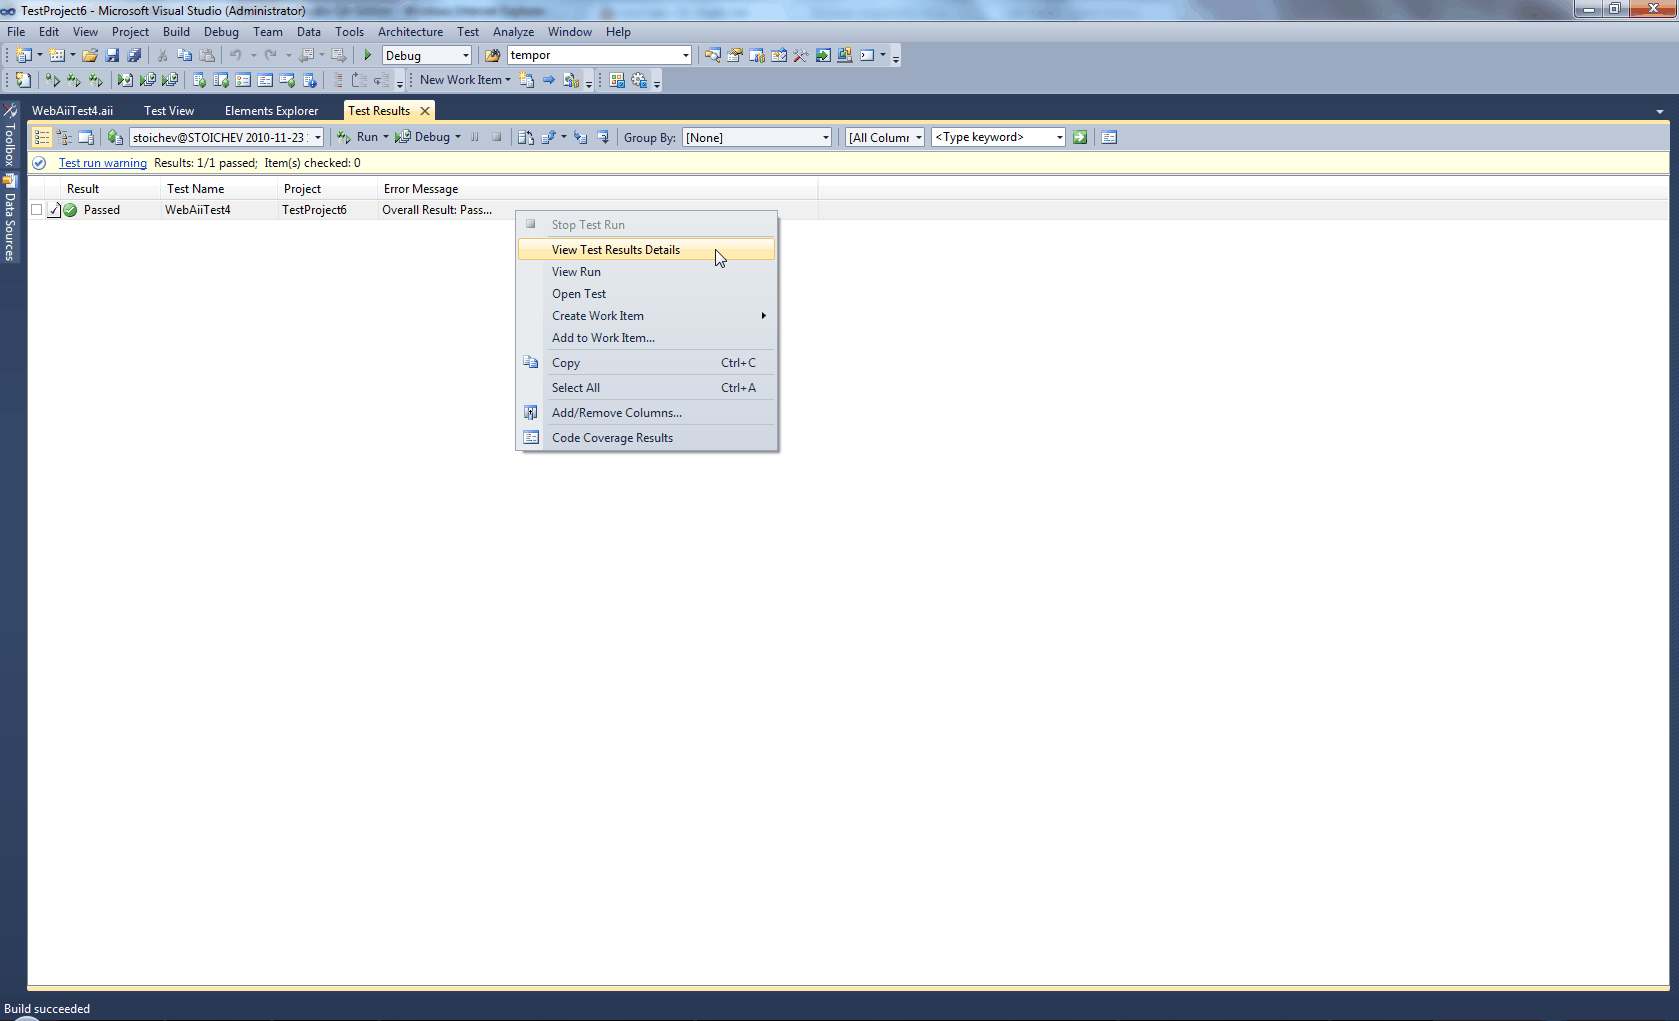Choose Select All in the context menu
Image resolution: width=1679 pixels, height=1021 pixels.
(646, 388)
